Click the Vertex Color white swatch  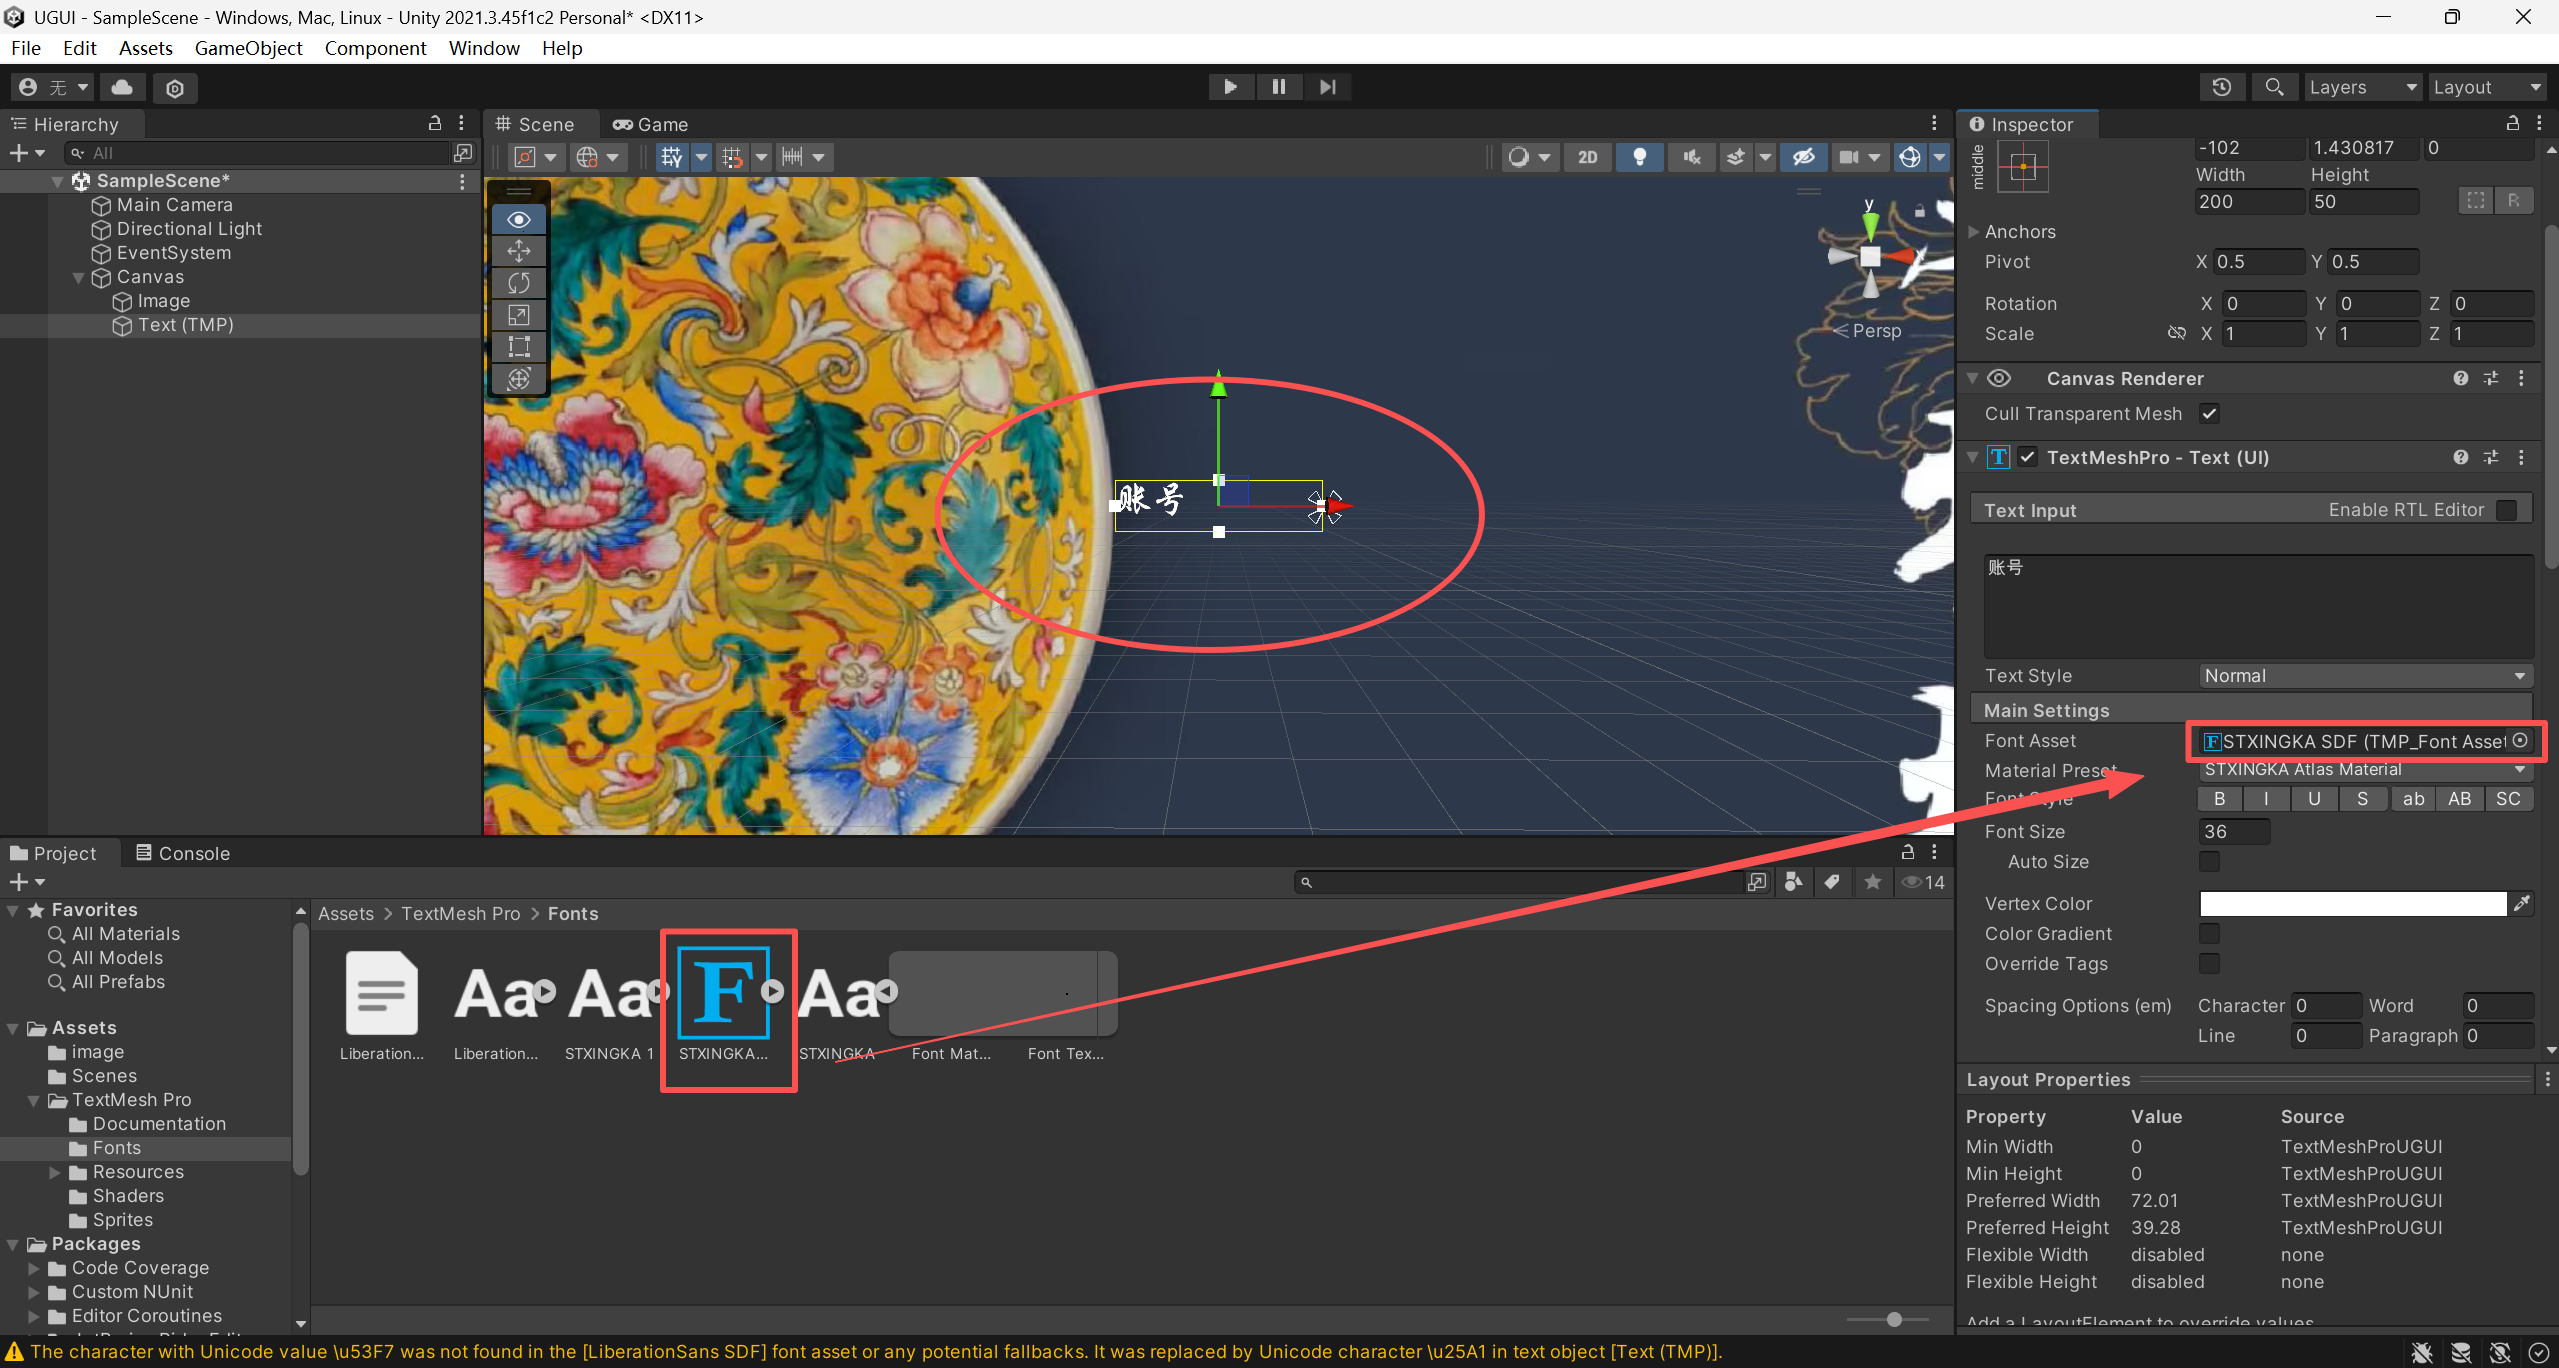point(2352,904)
